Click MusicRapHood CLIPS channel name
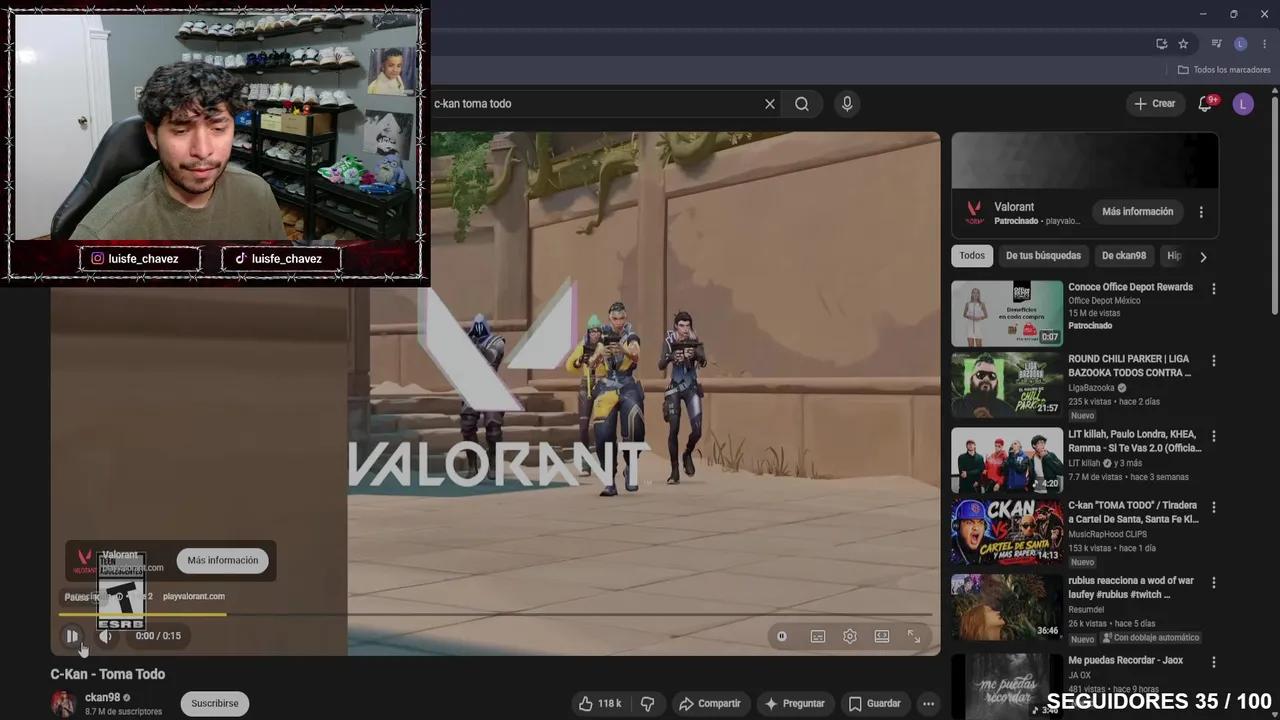The height and width of the screenshot is (720, 1280). point(1112,535)
